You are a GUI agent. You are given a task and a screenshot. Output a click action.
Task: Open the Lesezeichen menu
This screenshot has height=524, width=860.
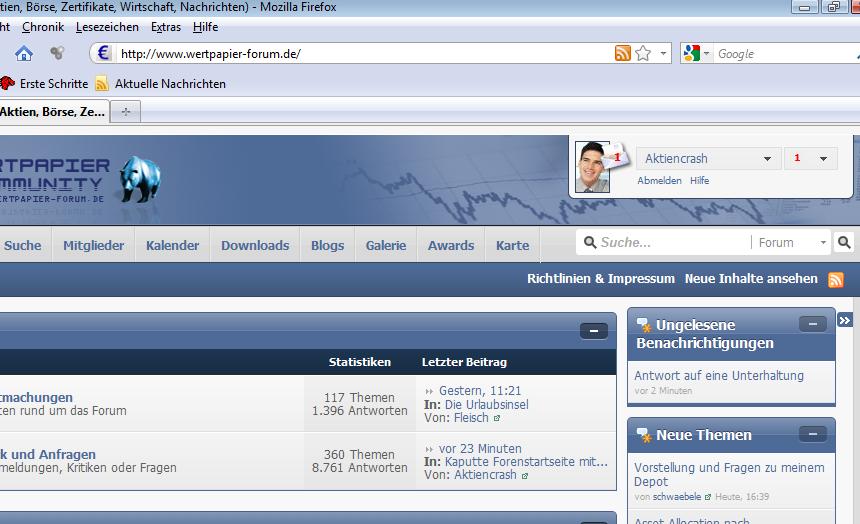pos(107,27)
